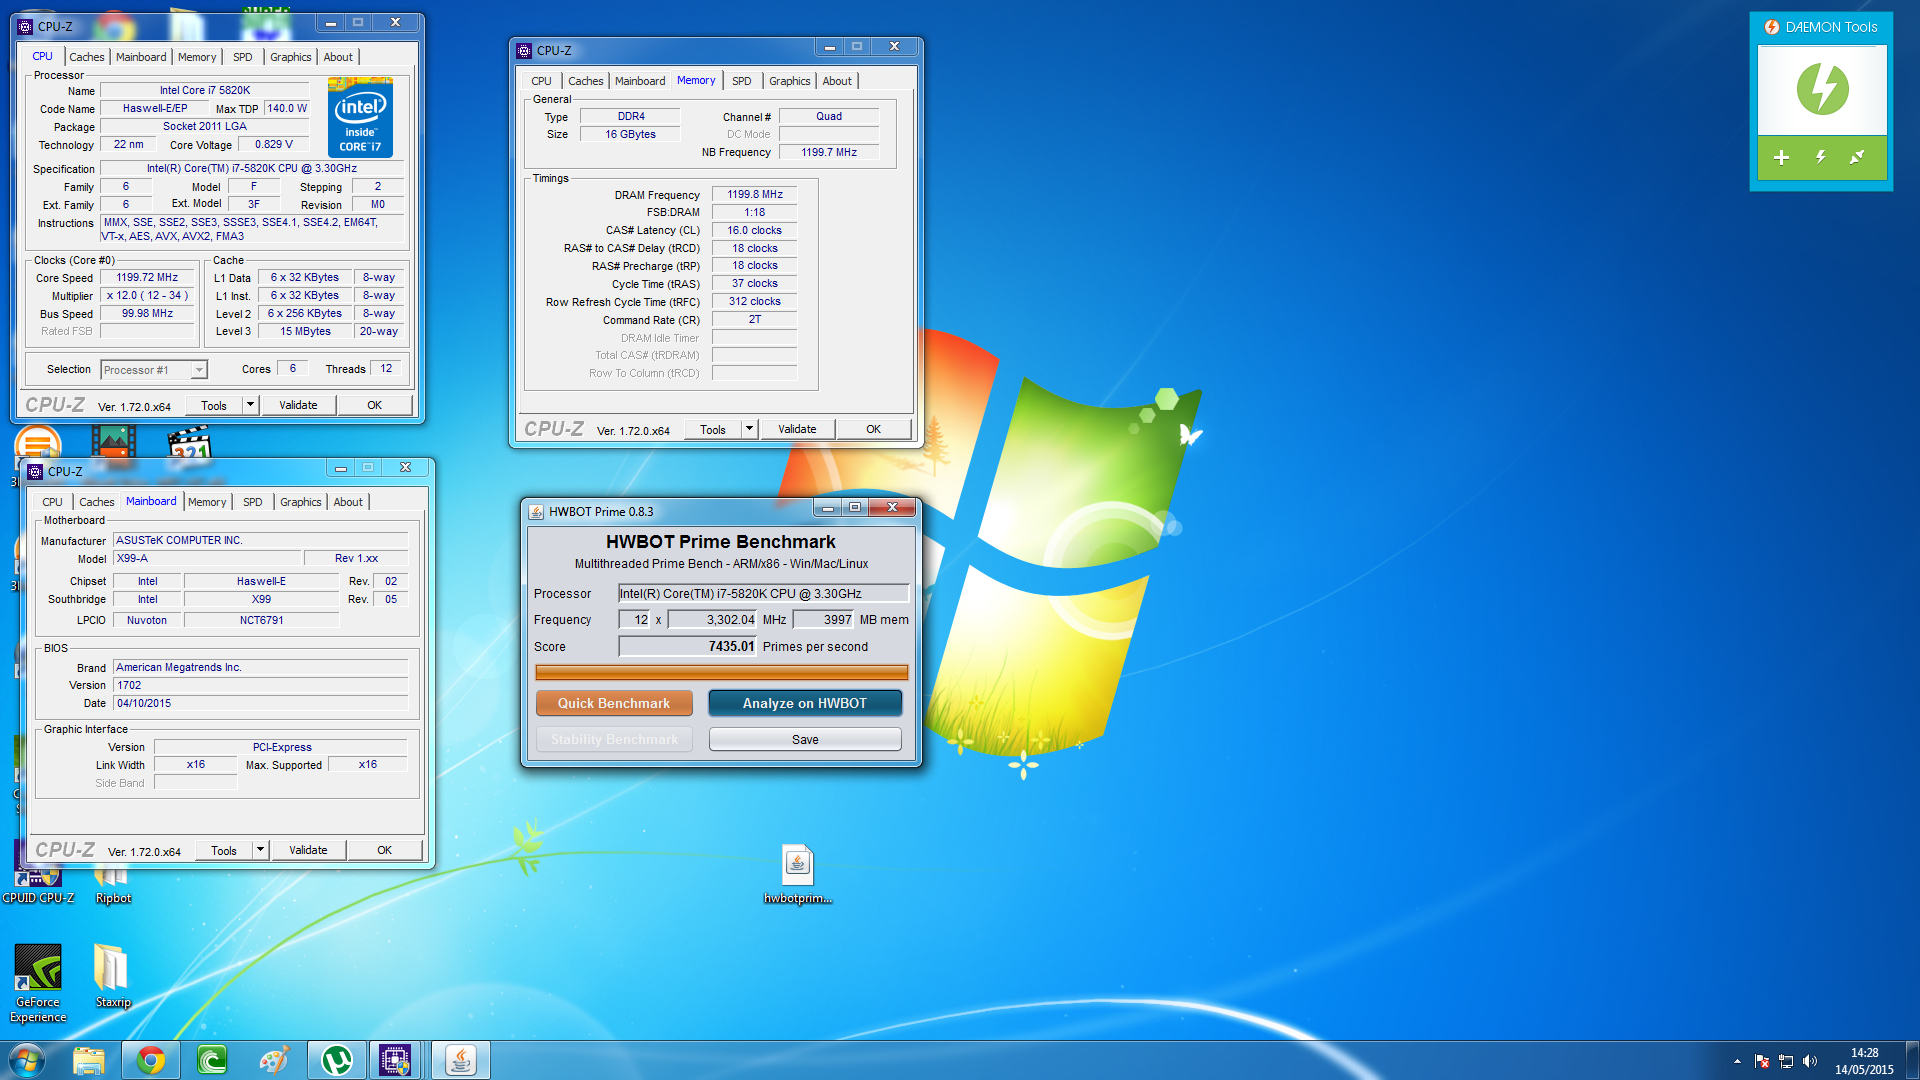Switch to Memory tab in Mainboard CPU-Z window

tap(207, 502)
